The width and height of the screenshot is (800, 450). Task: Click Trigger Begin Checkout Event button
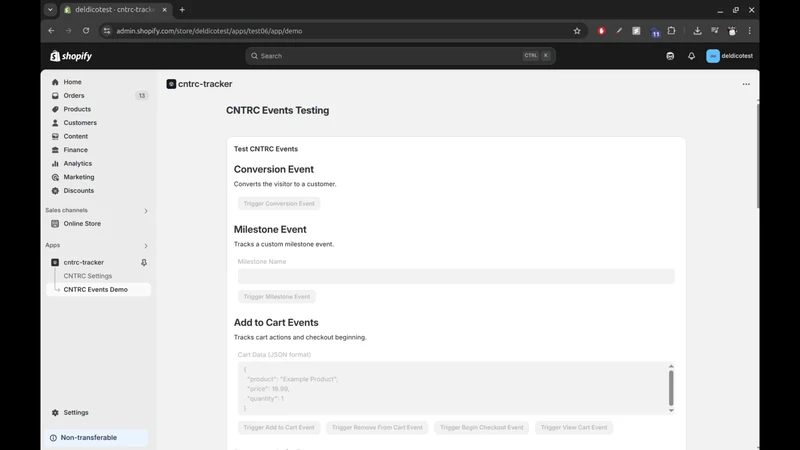click(x=482, y=428)
